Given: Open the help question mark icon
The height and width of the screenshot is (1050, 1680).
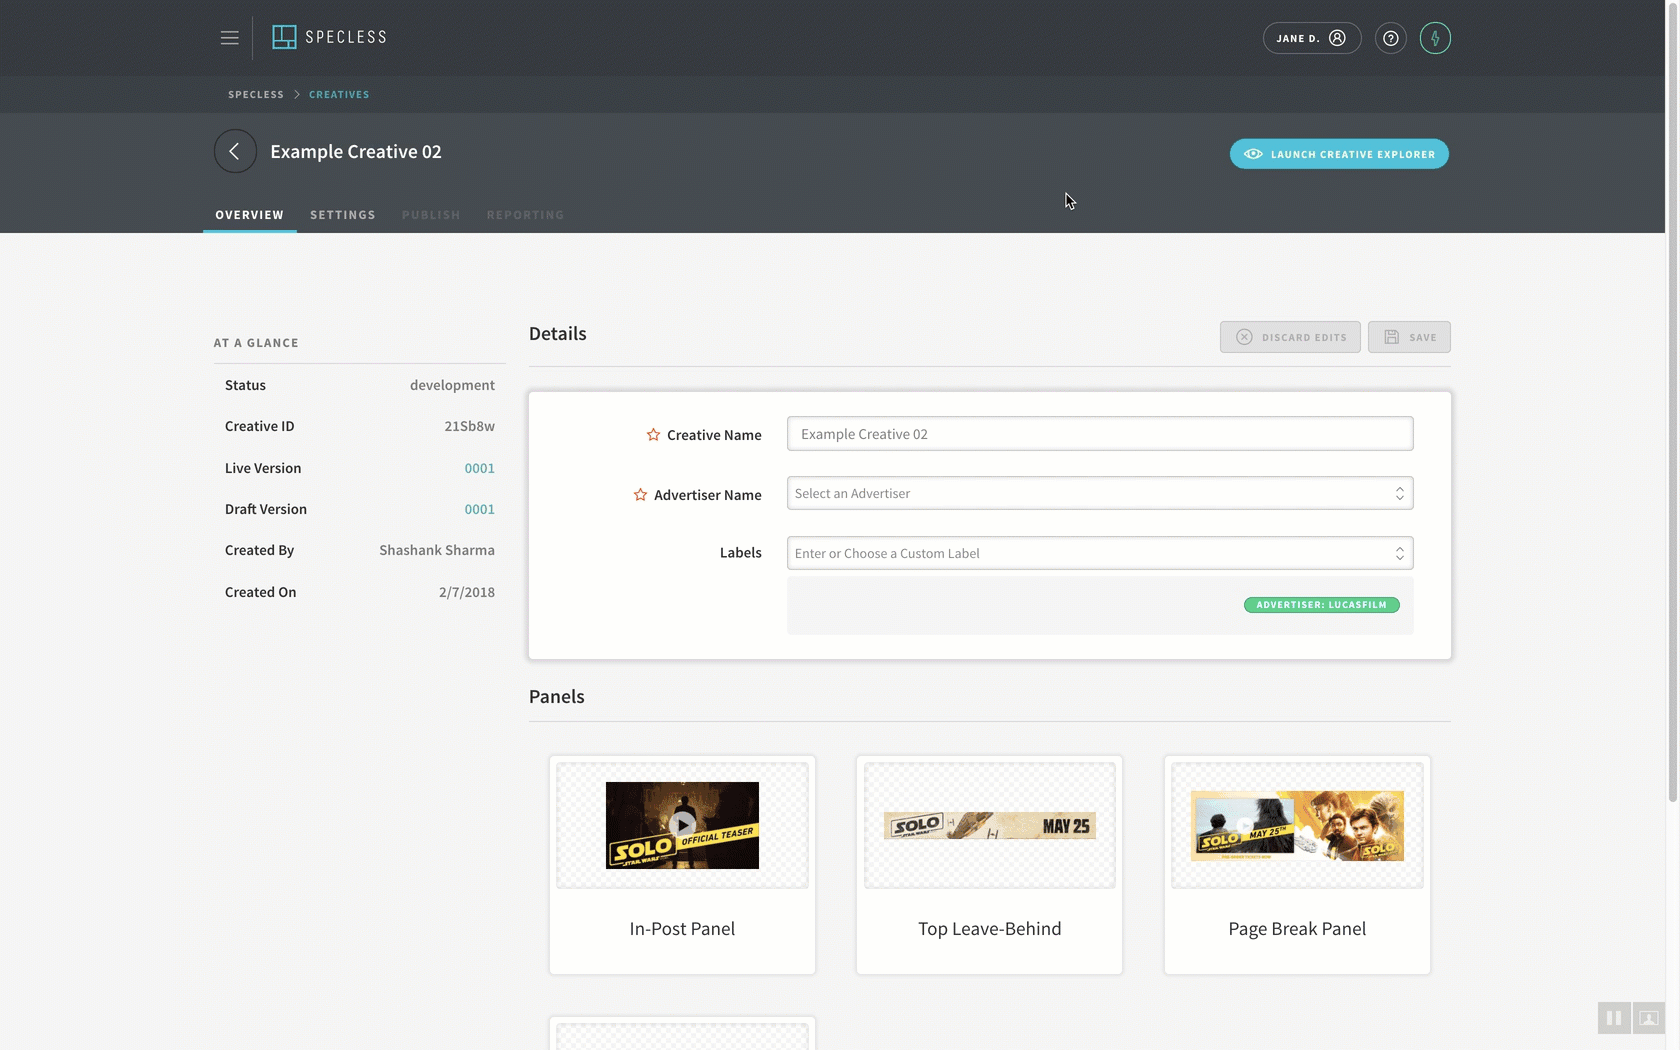Looking at the screenshot, I should point(1390,38).
